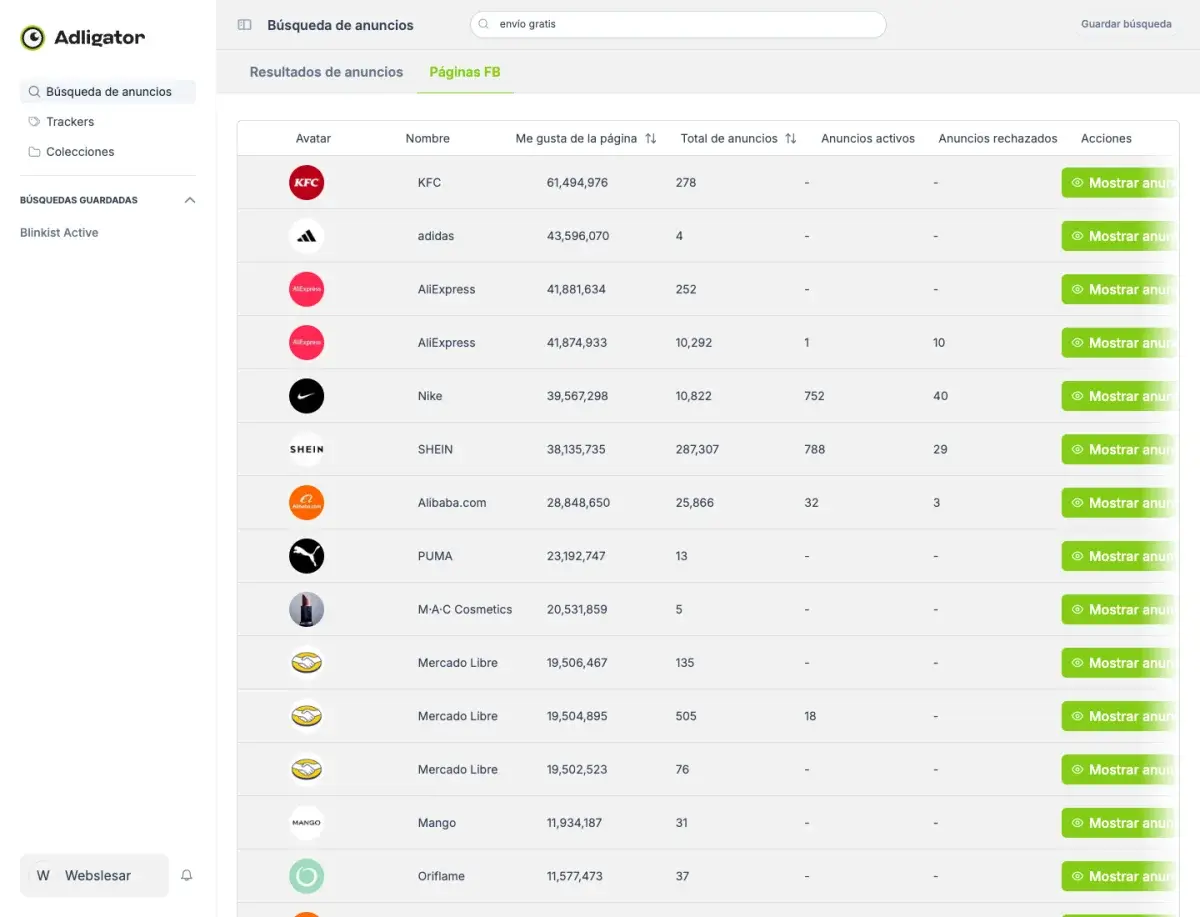Viewport: 1200px width, 917px height.
Task: Click the Alibaba.com name cell
Action: 452,503
